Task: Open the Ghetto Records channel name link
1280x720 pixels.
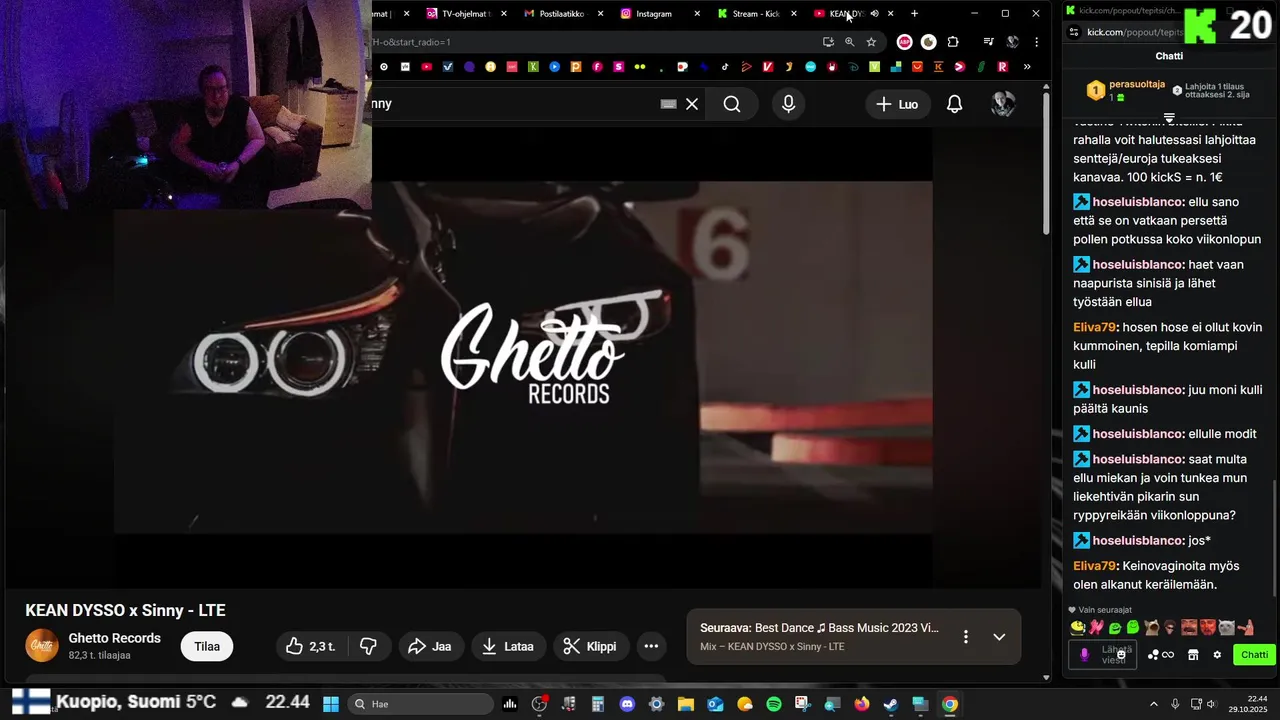Action: coord(114,638)
